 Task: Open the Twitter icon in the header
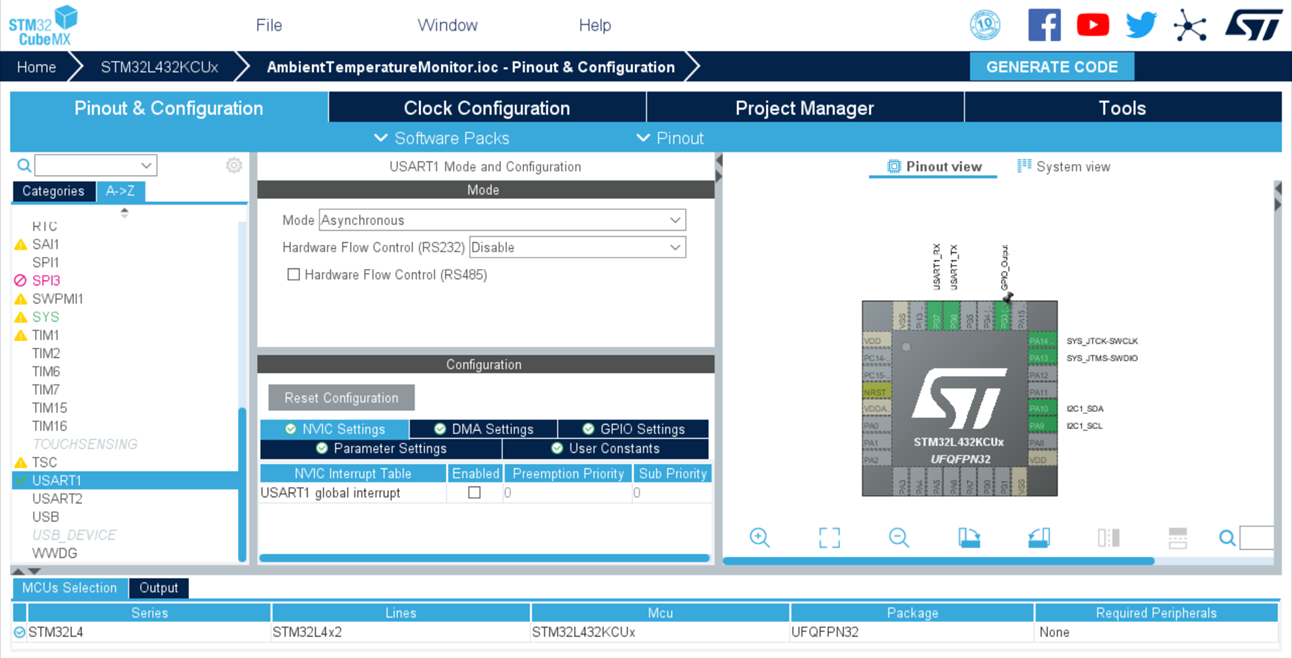(1141, 25)
